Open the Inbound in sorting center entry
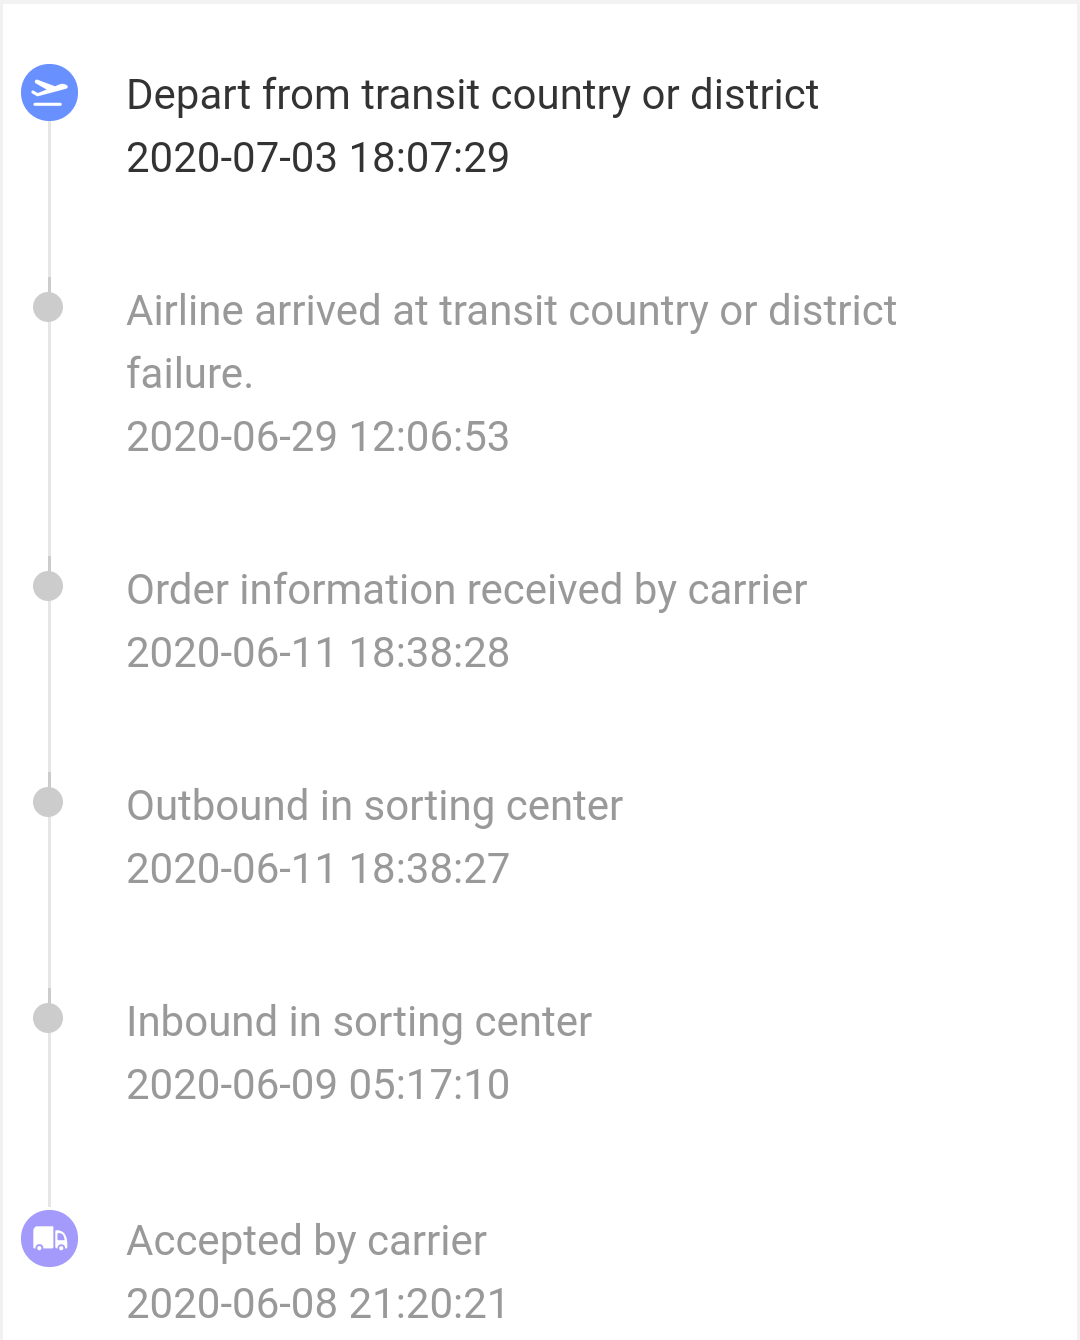Viewport: 1080px width, 1340px height. pos(359,1022)
